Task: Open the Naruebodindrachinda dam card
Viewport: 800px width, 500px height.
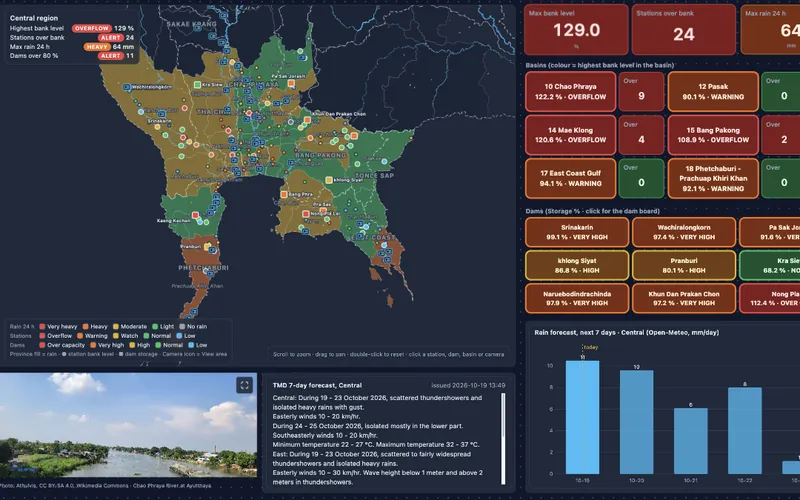Action: [577, 298]
